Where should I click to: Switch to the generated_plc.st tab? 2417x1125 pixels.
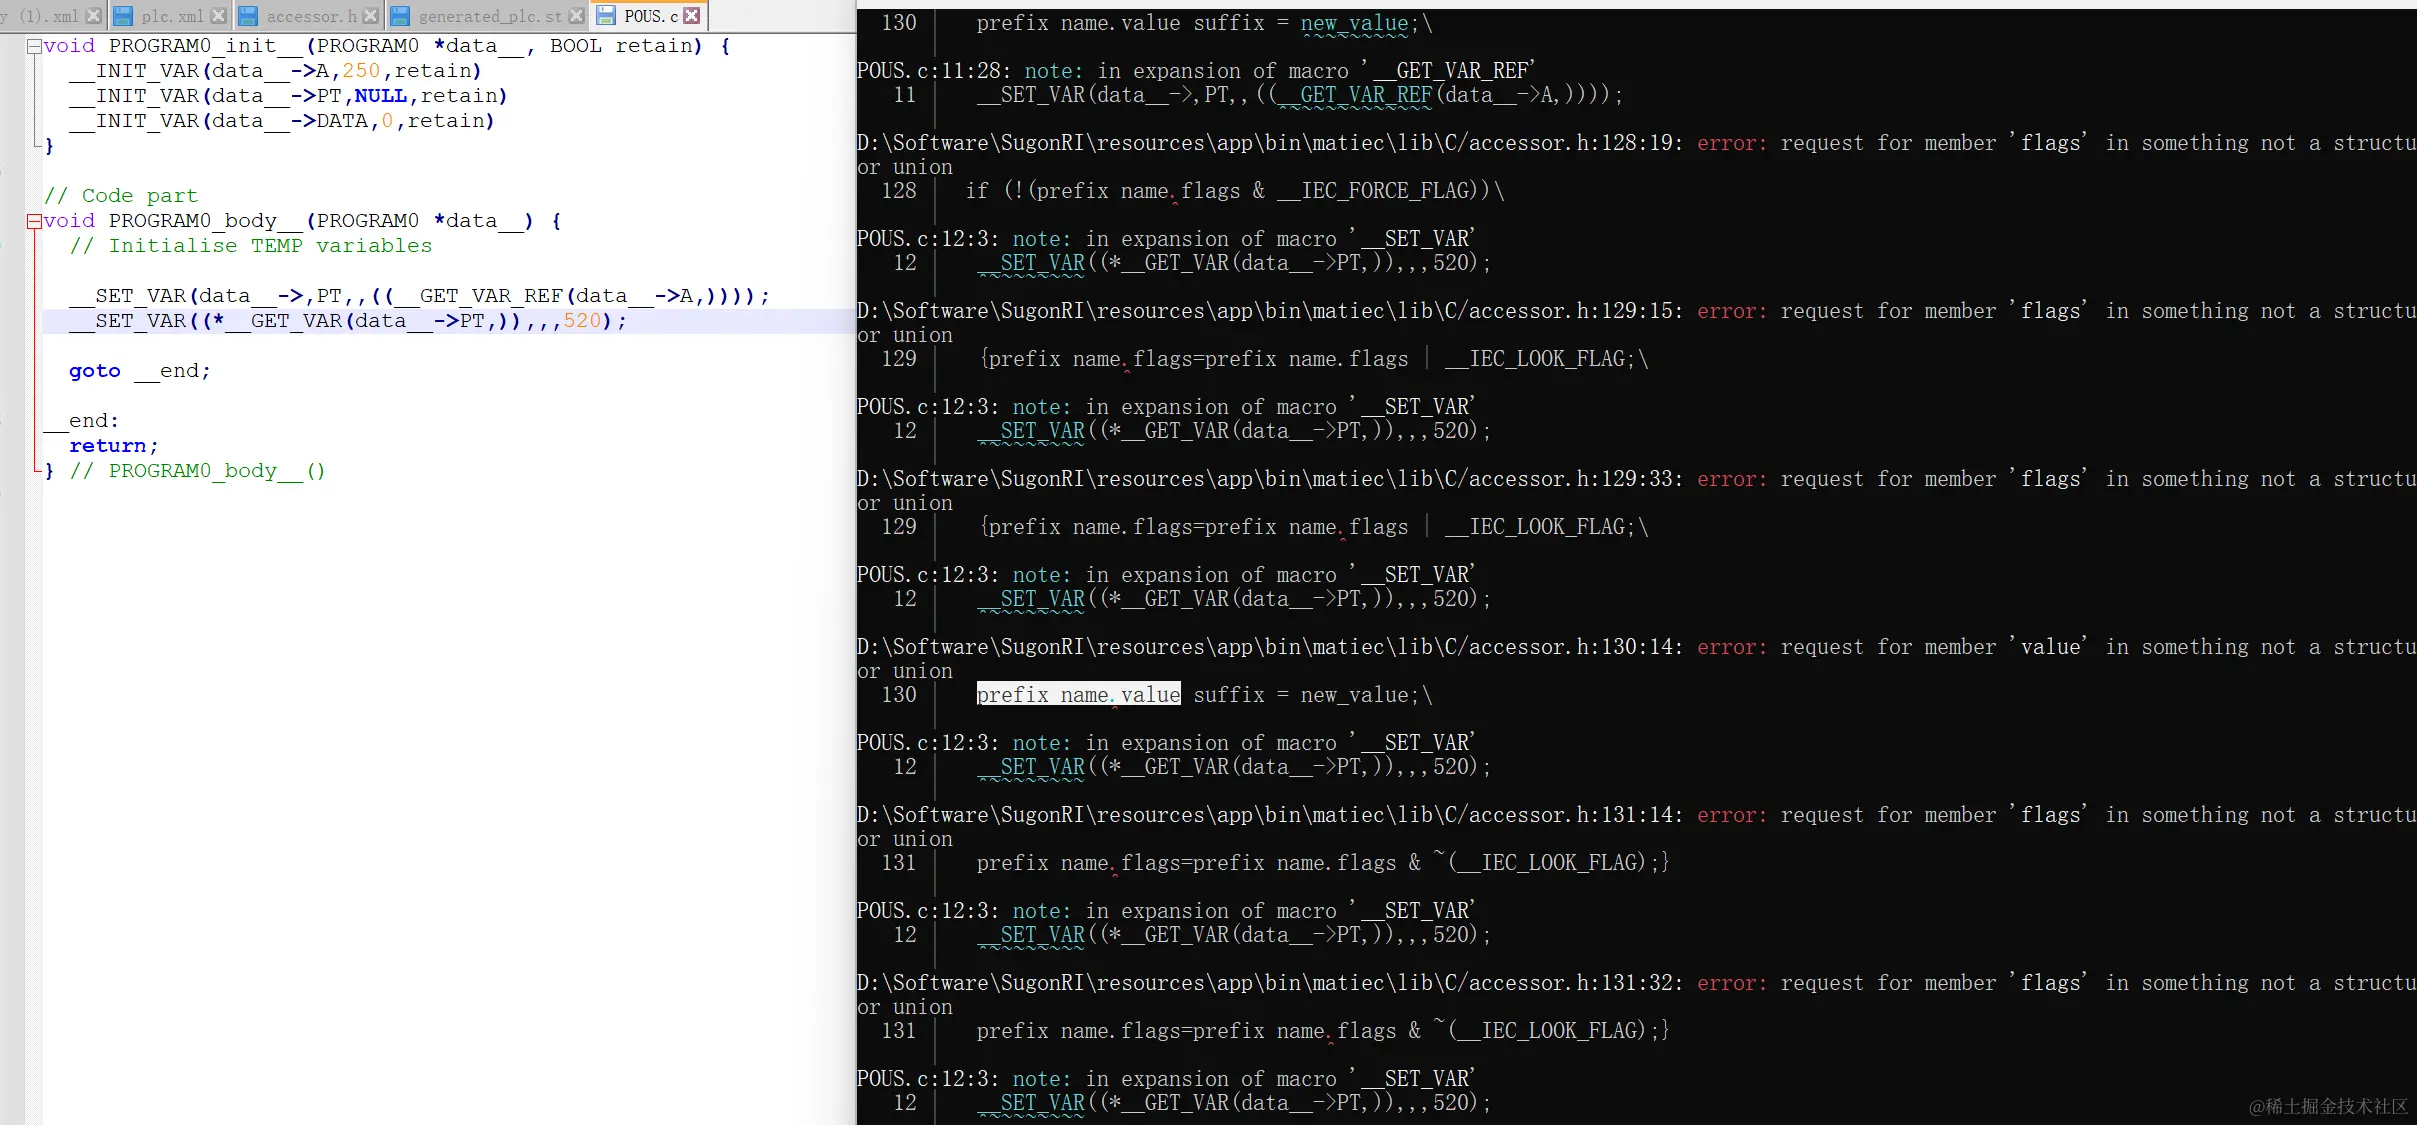(489, 16)
